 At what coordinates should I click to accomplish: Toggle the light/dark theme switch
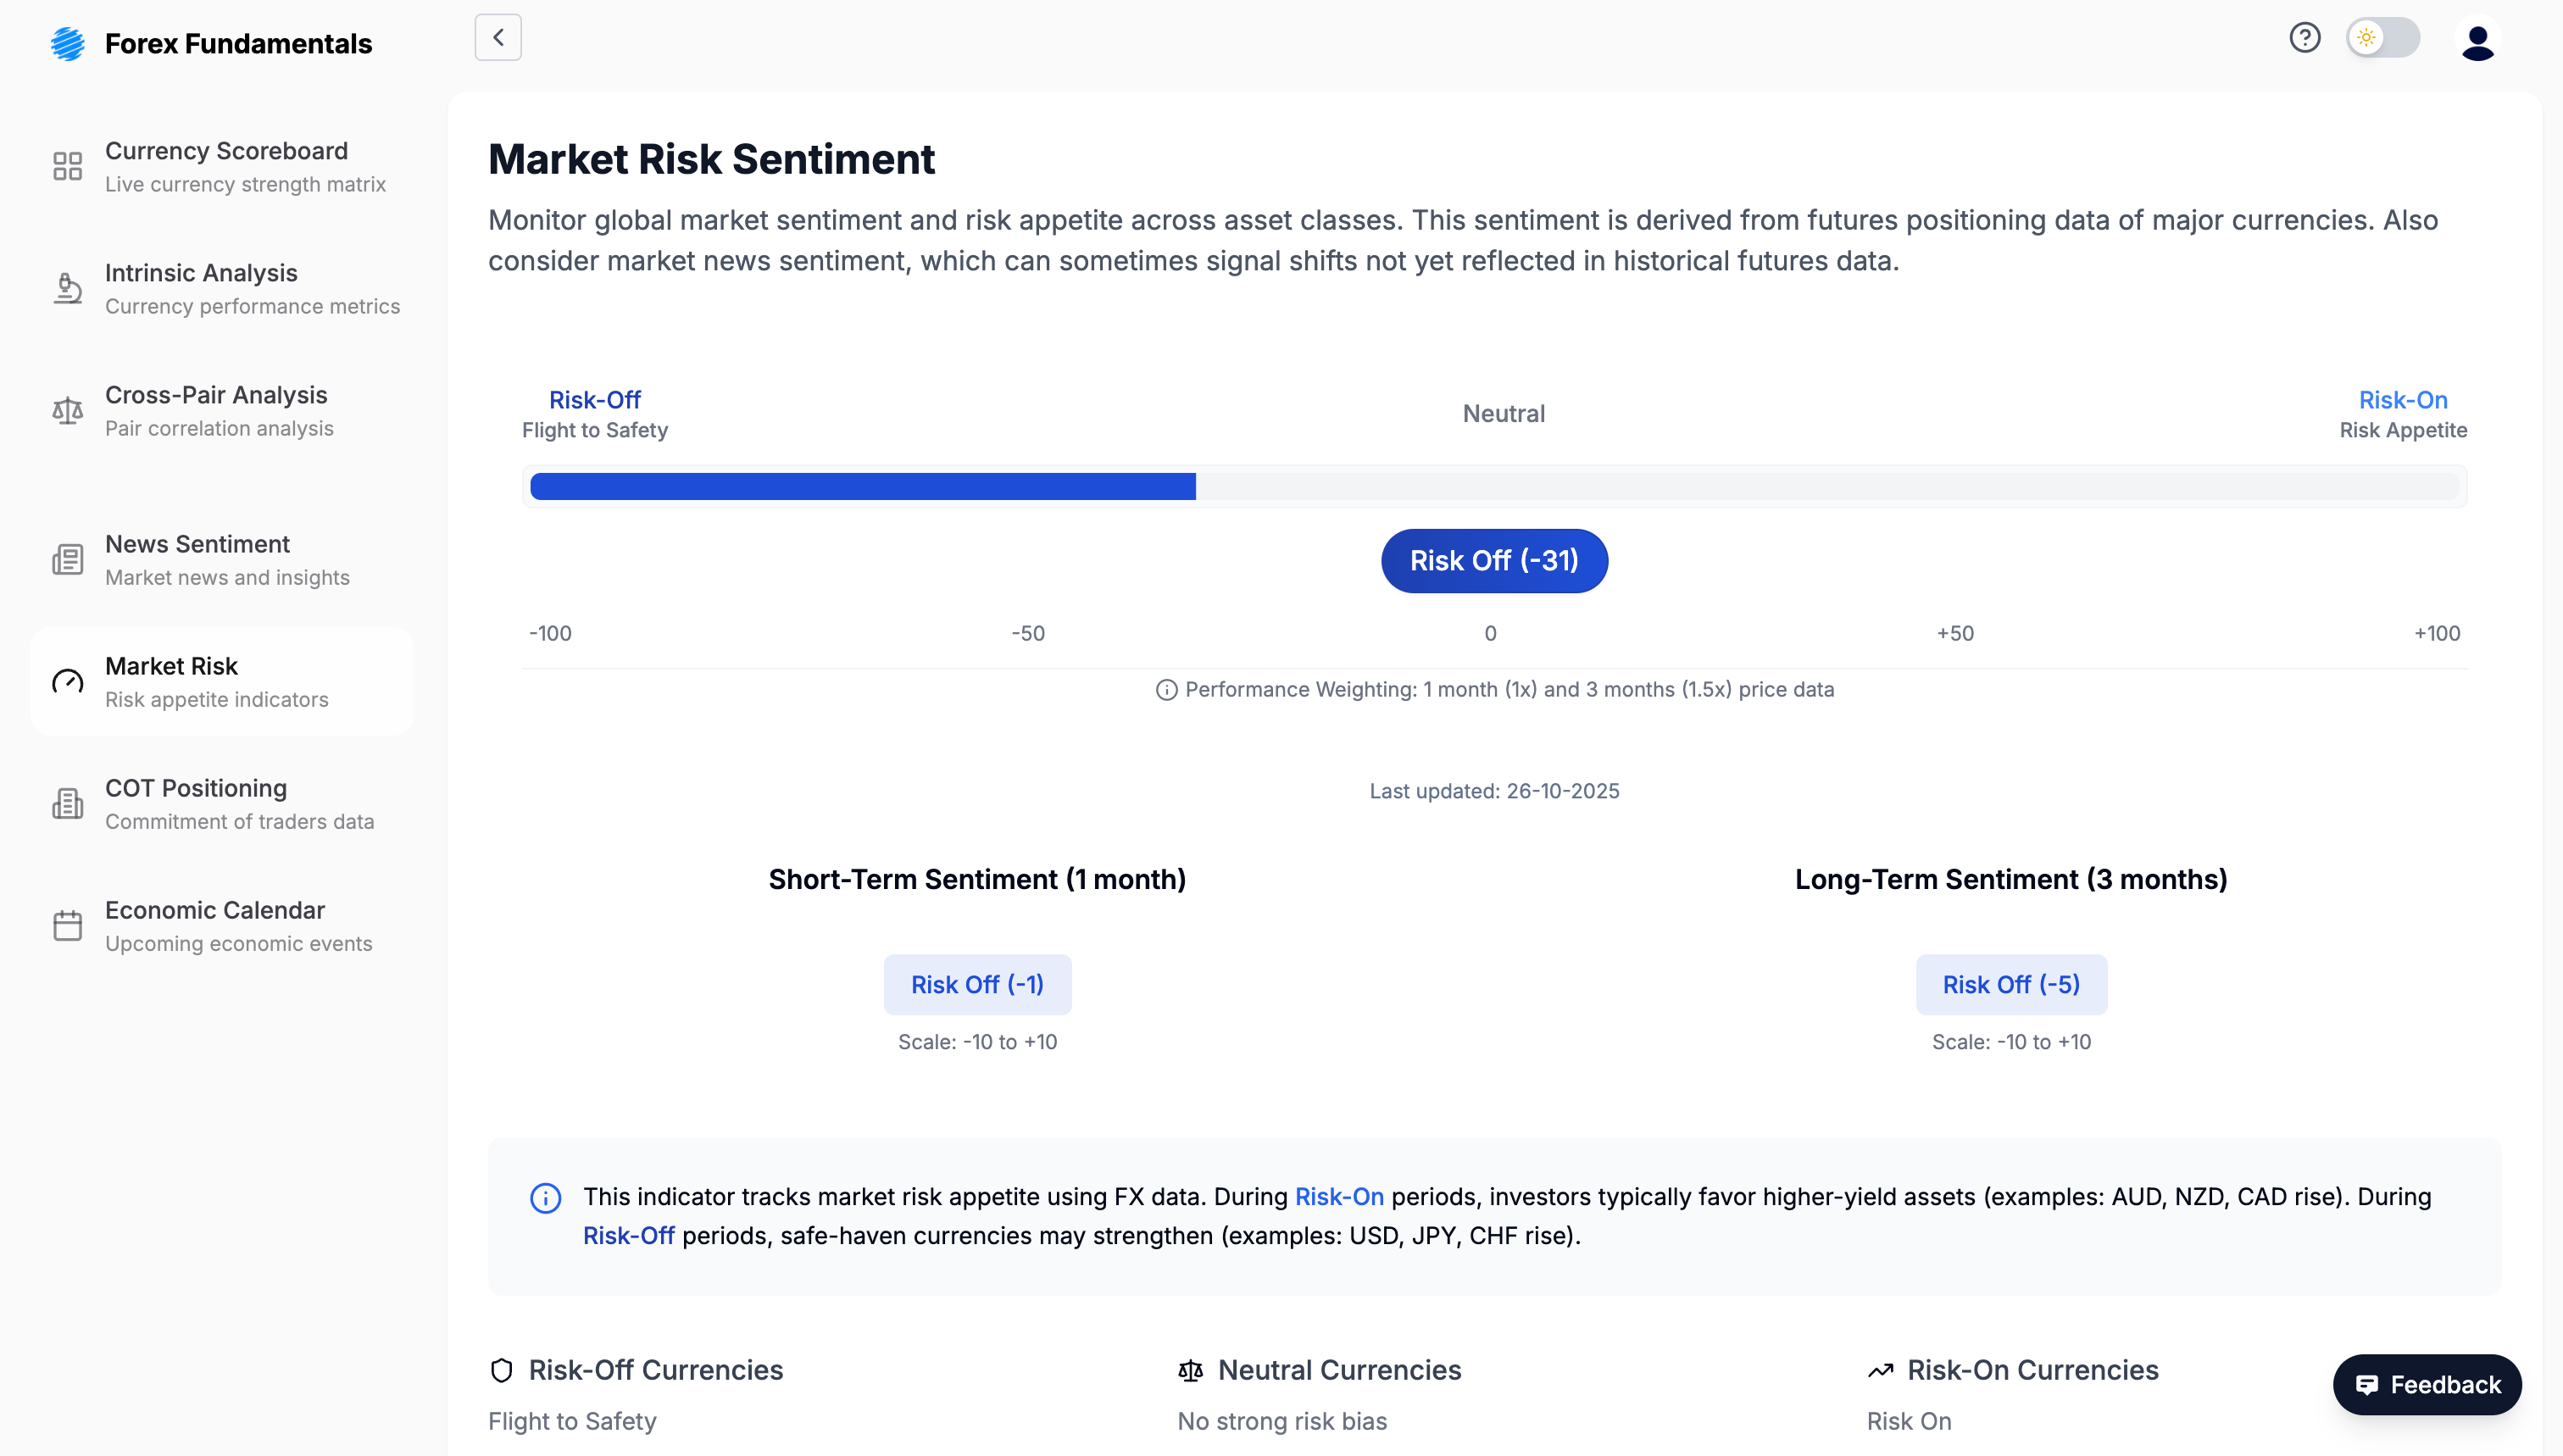click(2383, 37)
